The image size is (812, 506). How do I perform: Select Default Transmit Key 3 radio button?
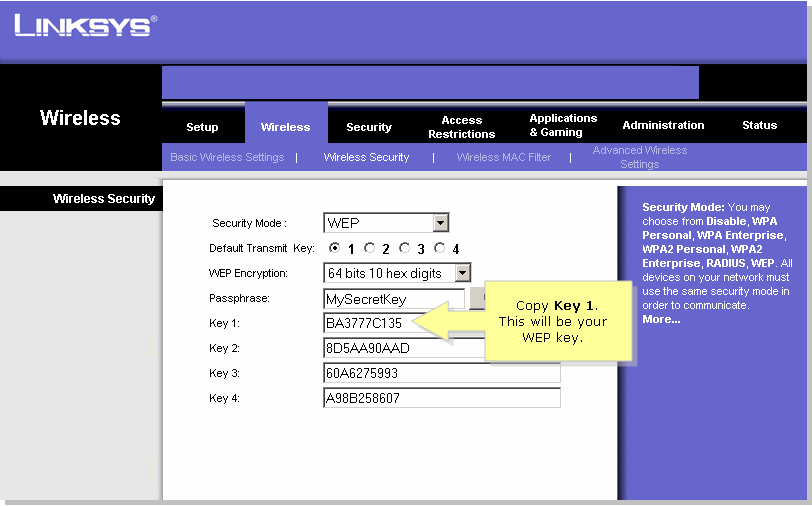click(x=404, y=248)
